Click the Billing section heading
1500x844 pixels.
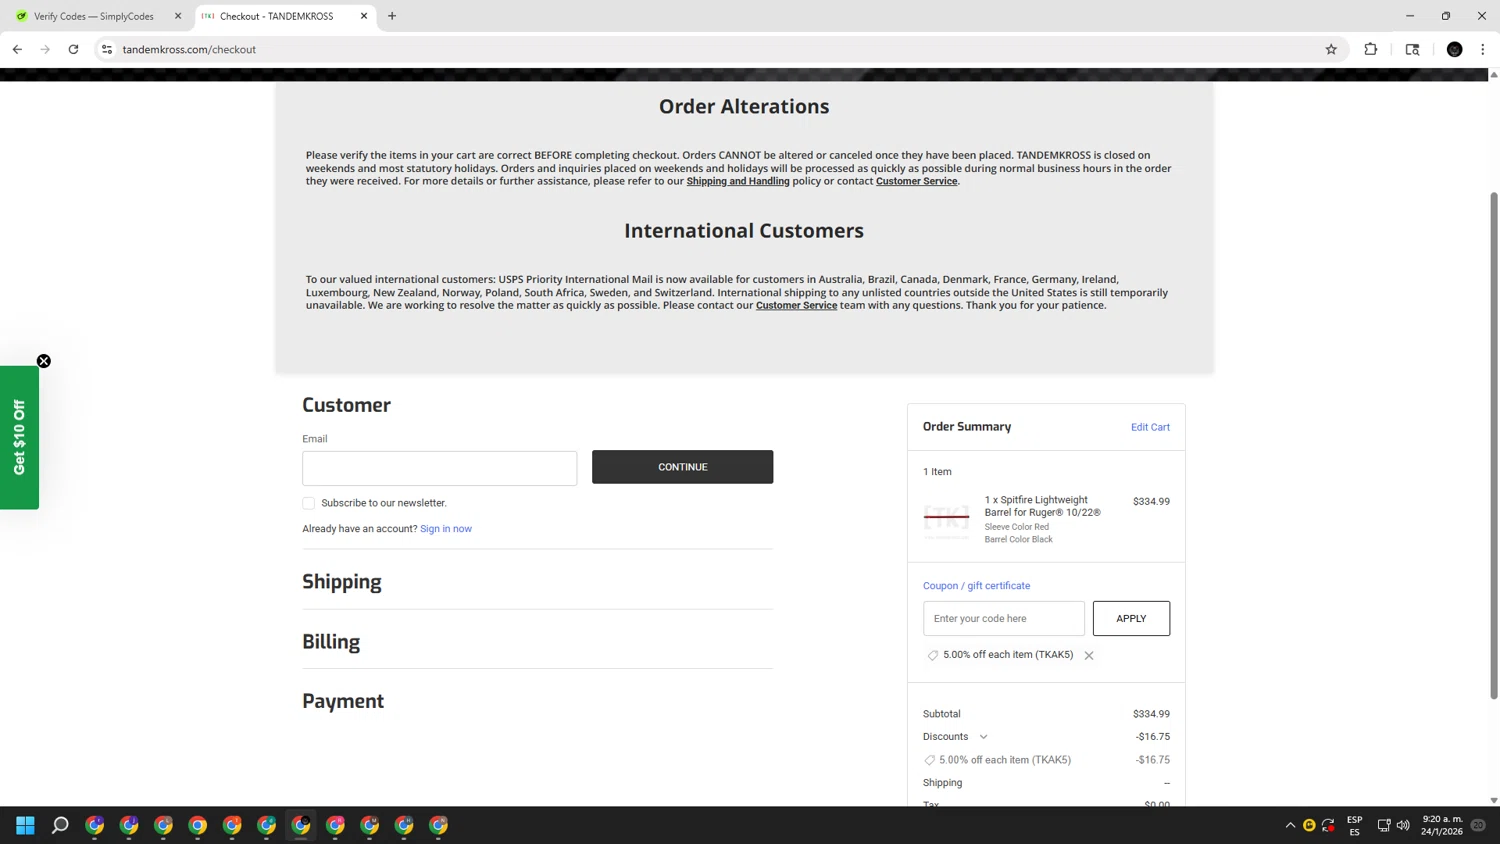click(x=331, y=642)
